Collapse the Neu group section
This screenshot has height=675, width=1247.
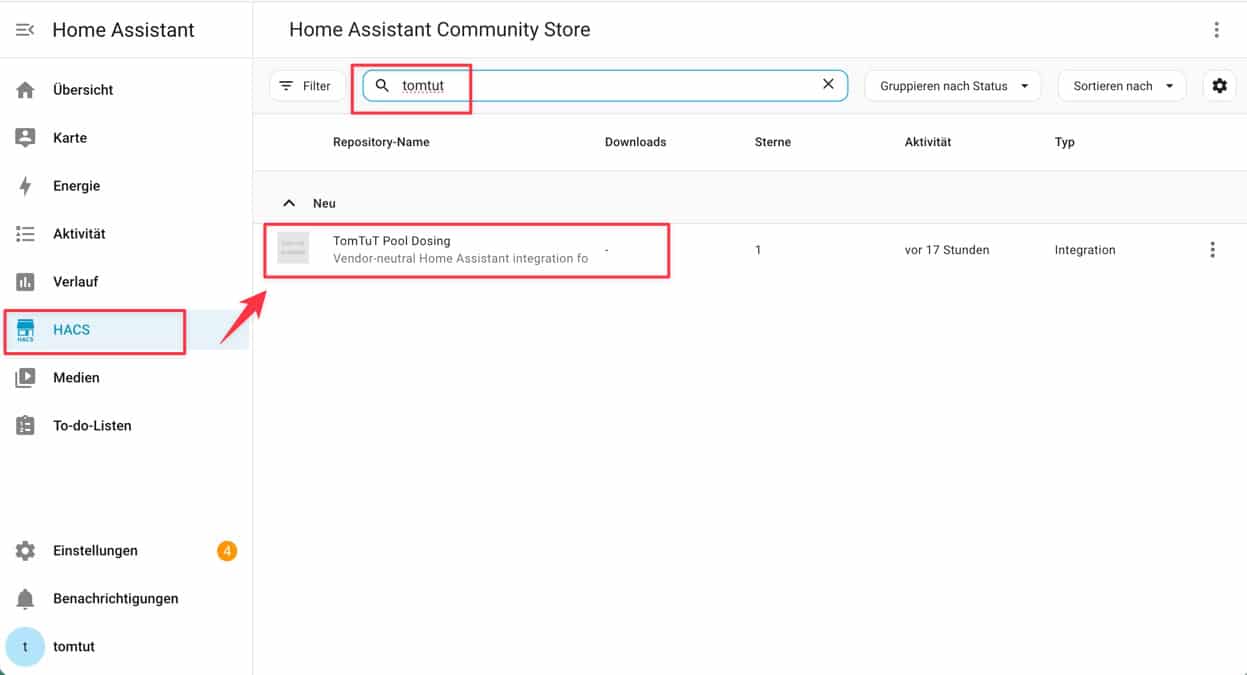click(290, 203)
